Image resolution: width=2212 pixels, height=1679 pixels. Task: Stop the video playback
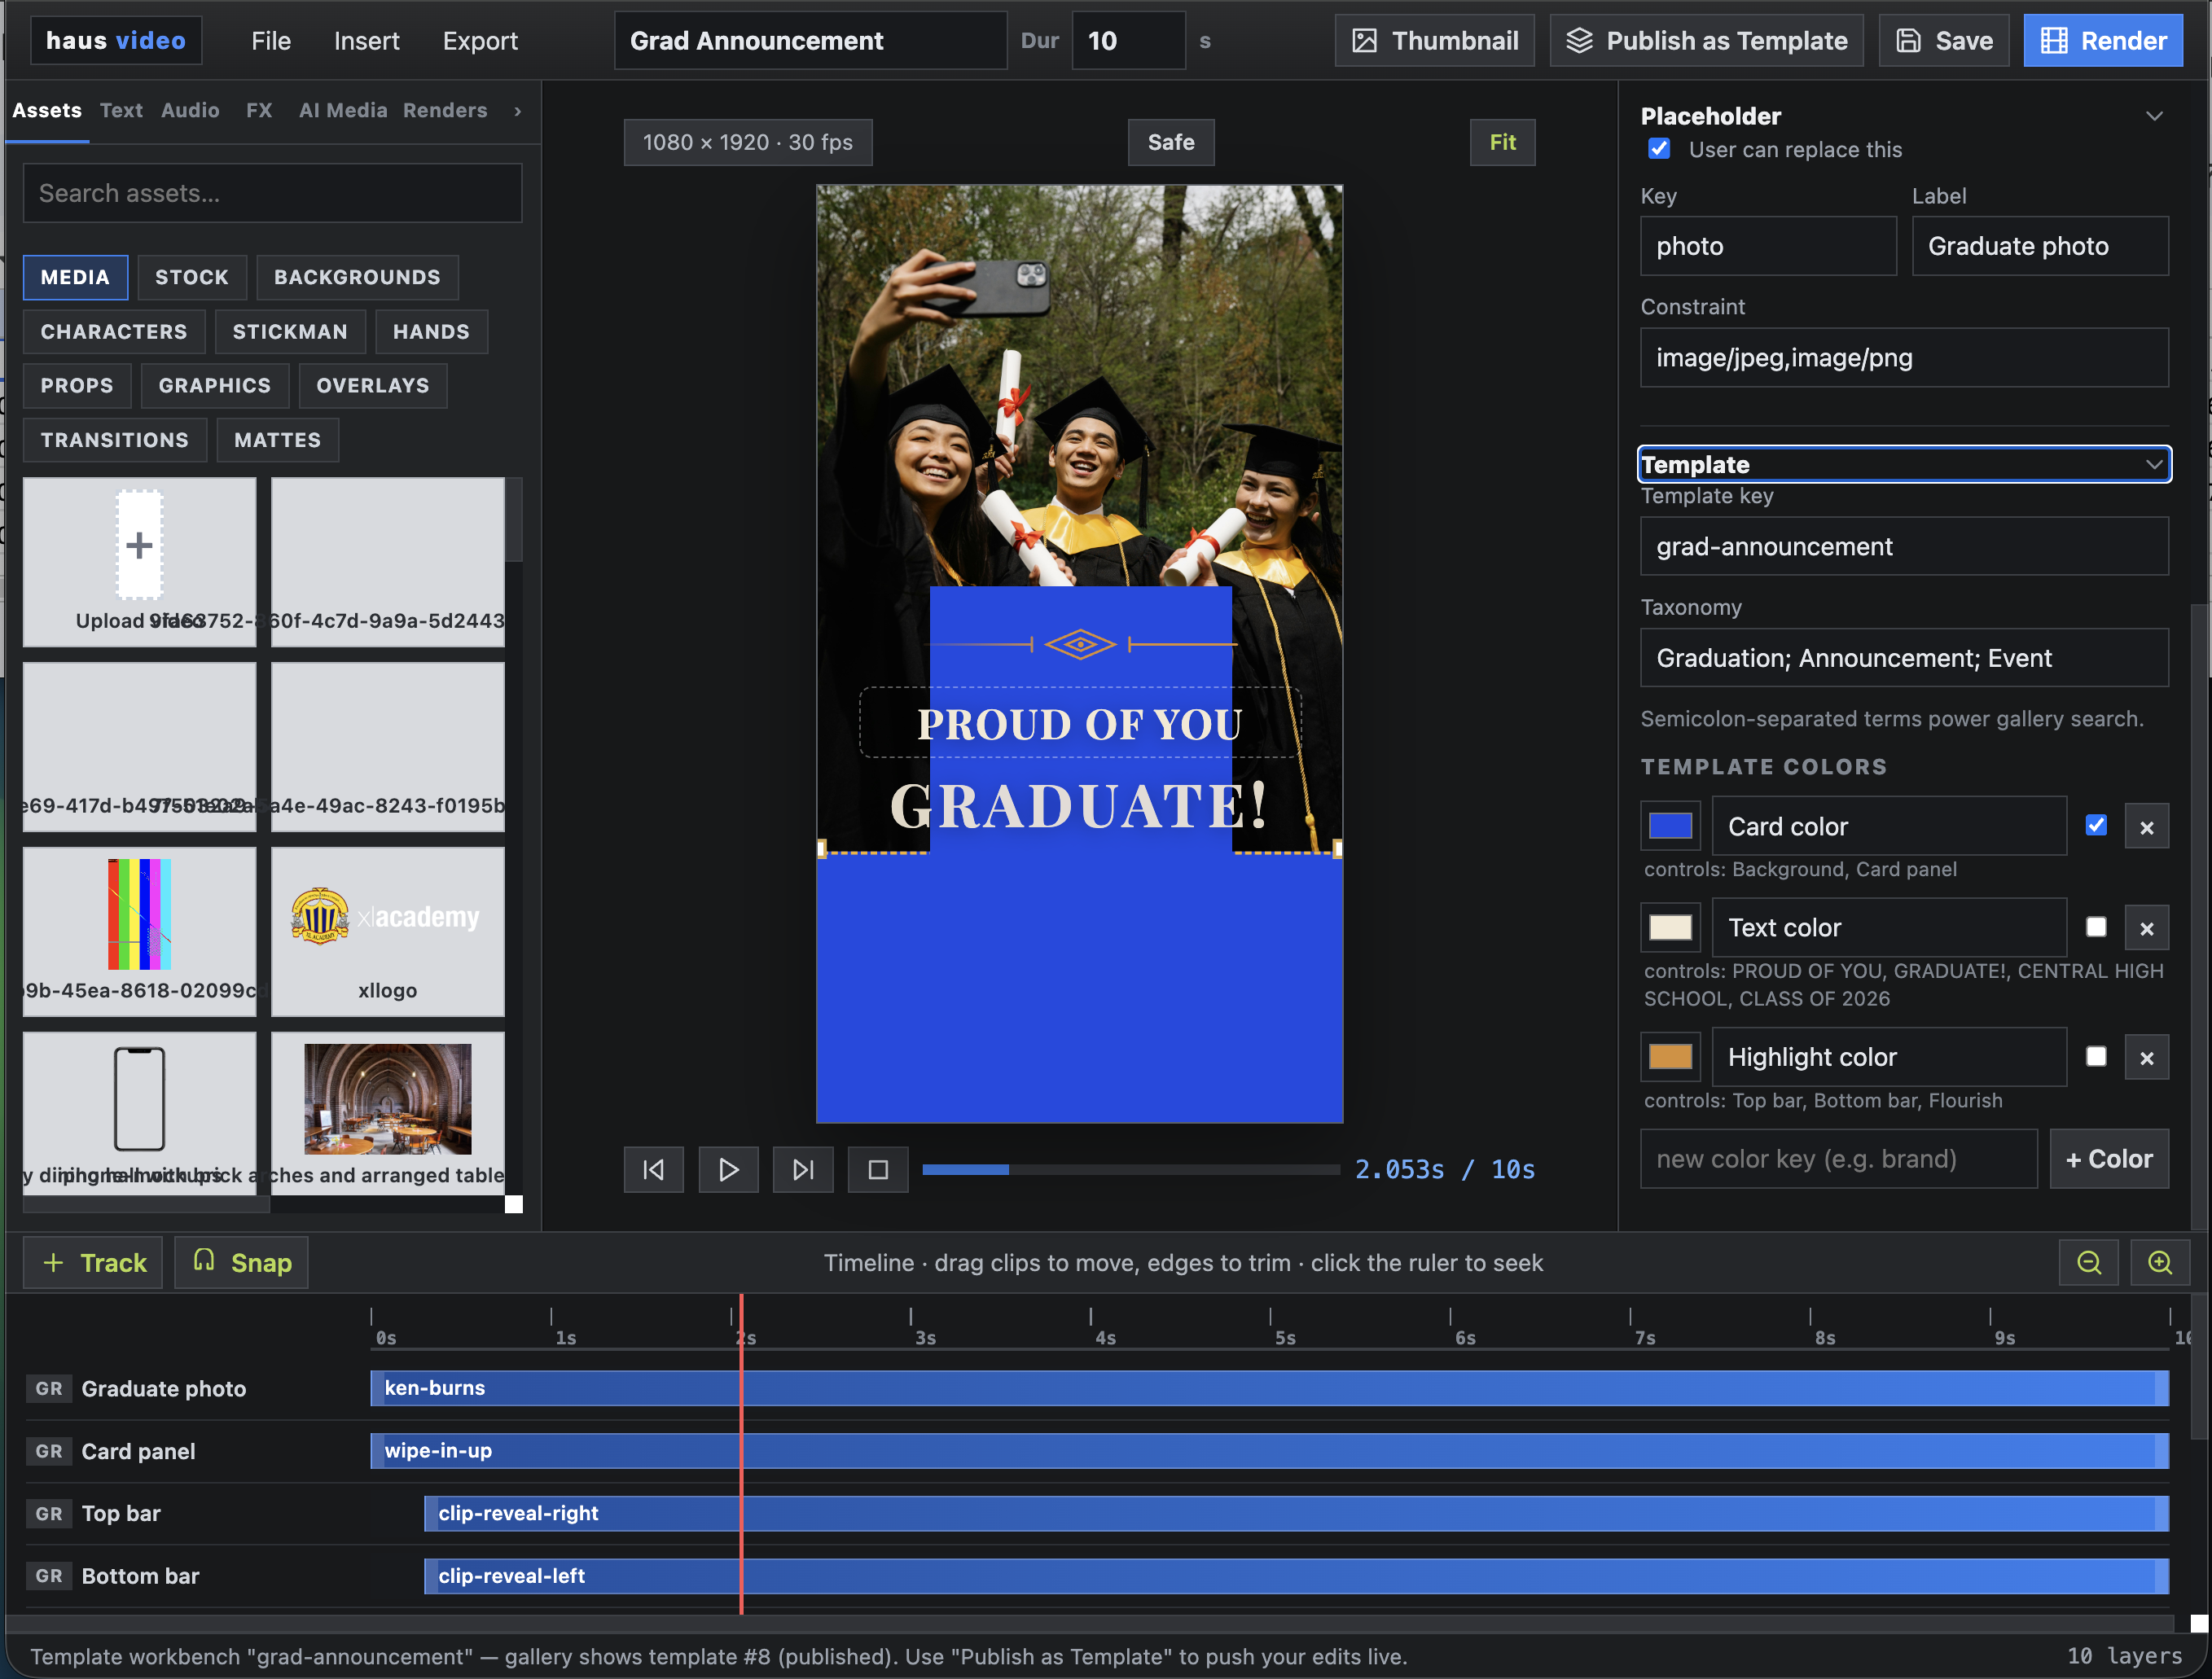point(878,1169)
